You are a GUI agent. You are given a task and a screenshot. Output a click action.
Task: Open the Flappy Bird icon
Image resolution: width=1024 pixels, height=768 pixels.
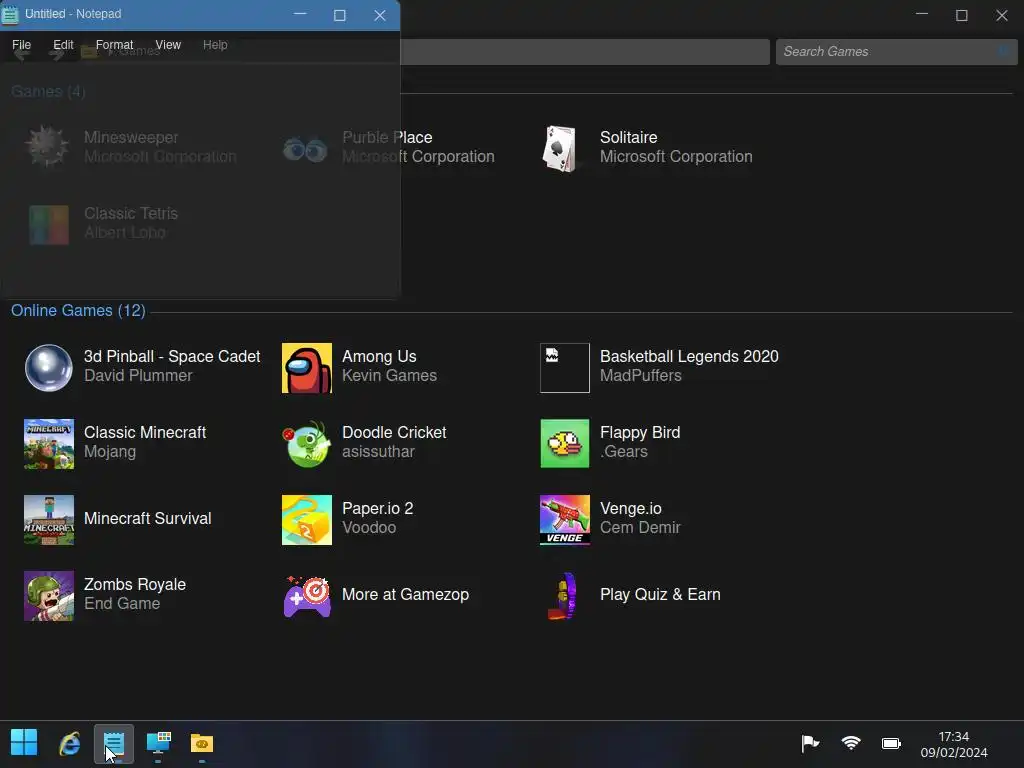564,443
